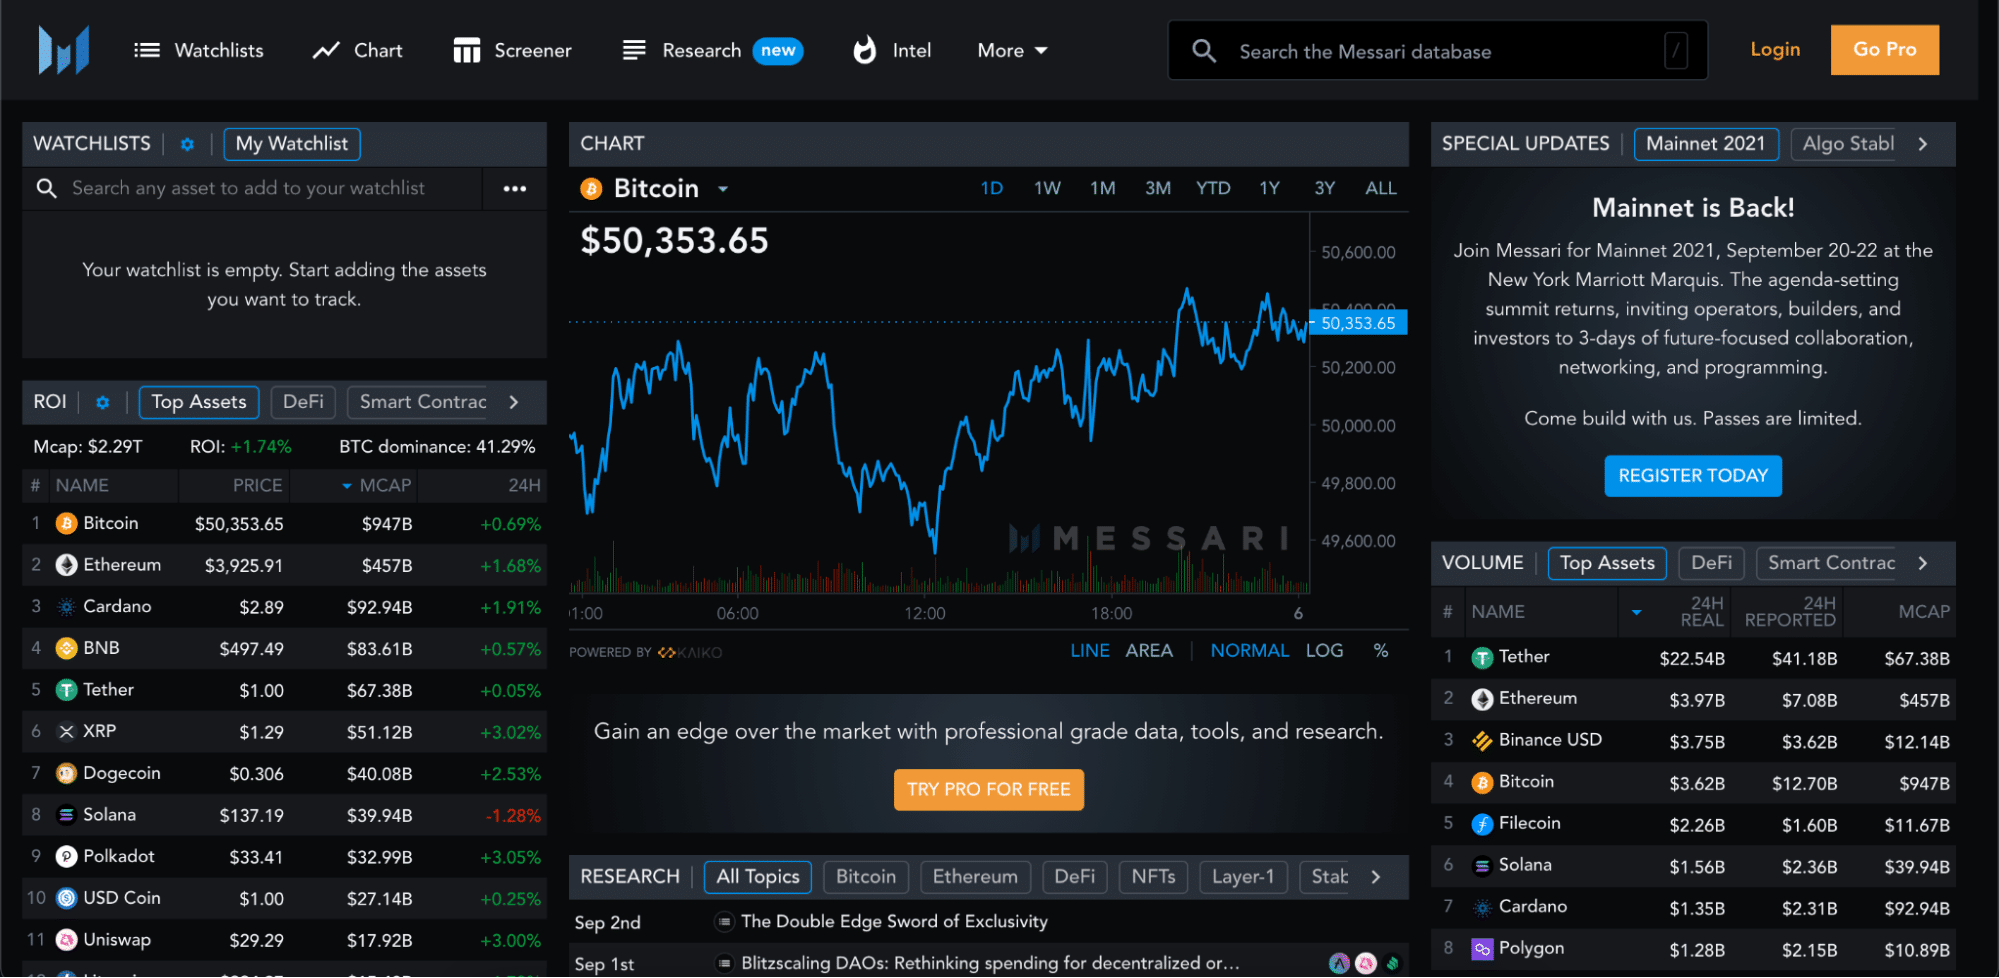Open the Blitzscaling DAOs research article

990,963
